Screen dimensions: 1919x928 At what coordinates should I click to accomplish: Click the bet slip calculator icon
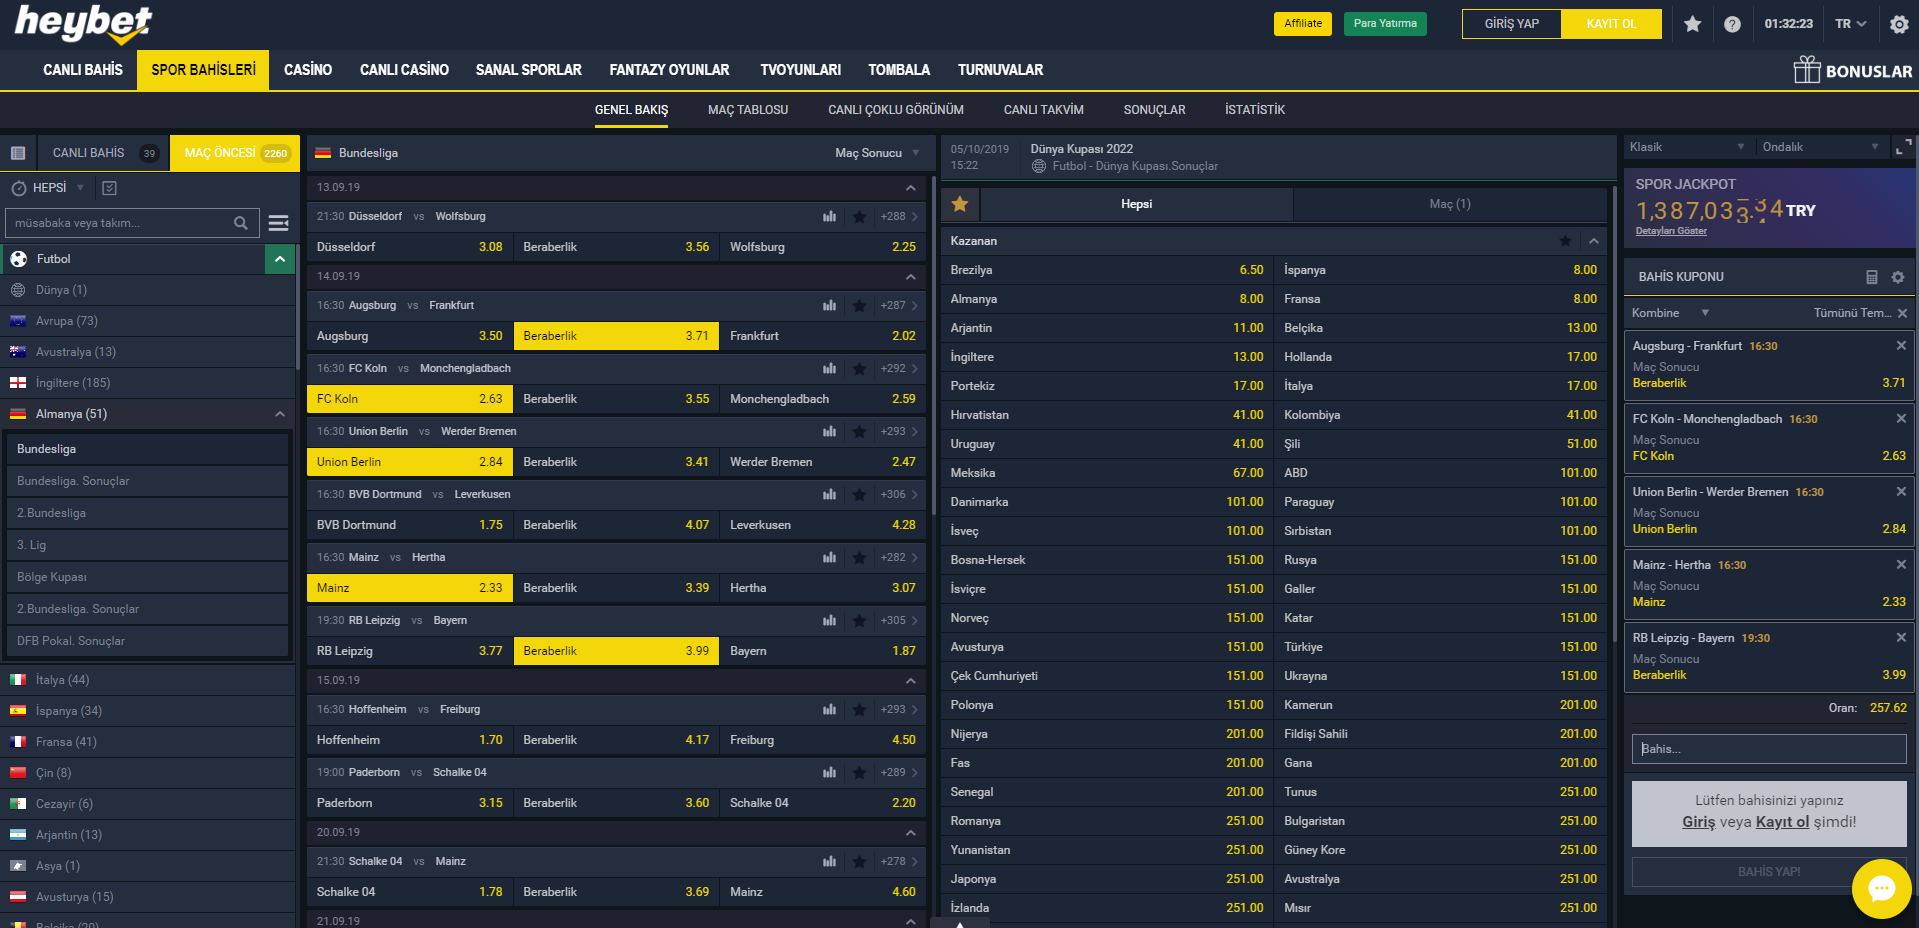coord(1872,277)
